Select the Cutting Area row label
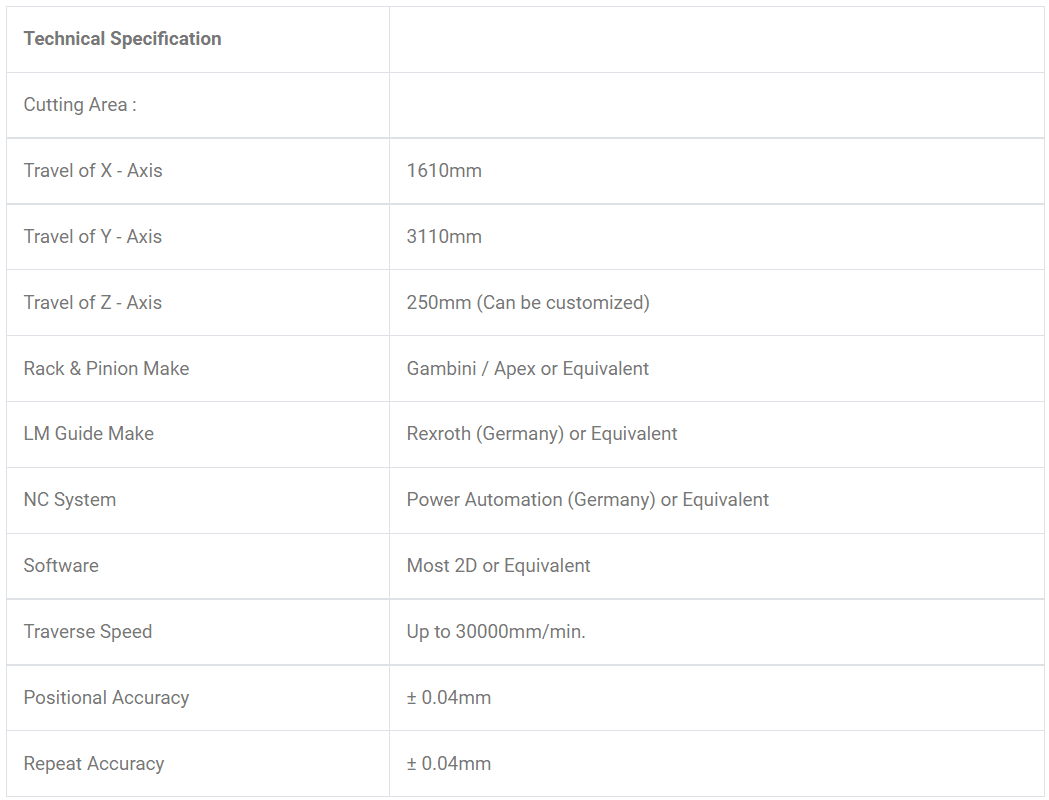This screenshot has width=1049, height=800. tap(80, 105)
